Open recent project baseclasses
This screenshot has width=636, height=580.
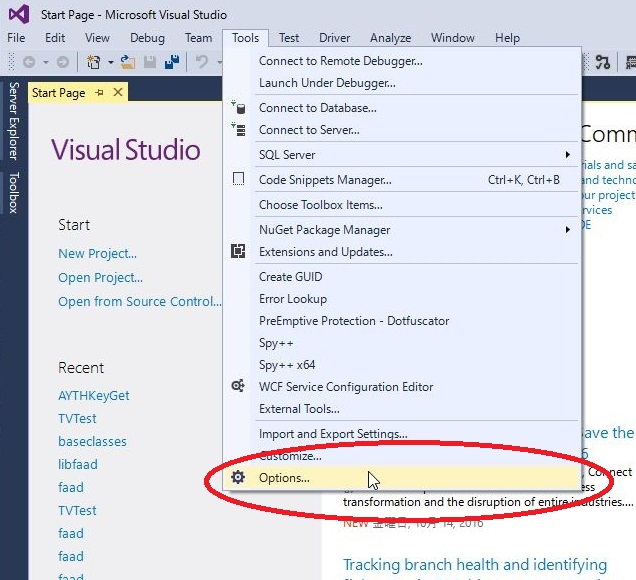(92, 441)
